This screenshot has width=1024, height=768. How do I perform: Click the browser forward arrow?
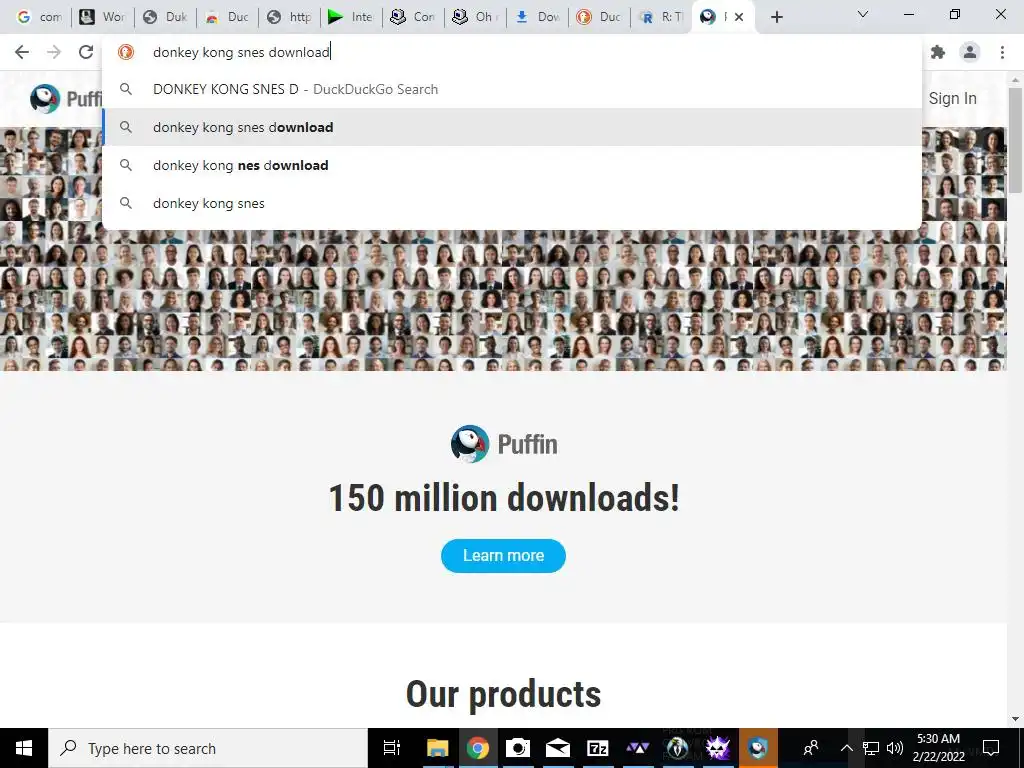54,52
